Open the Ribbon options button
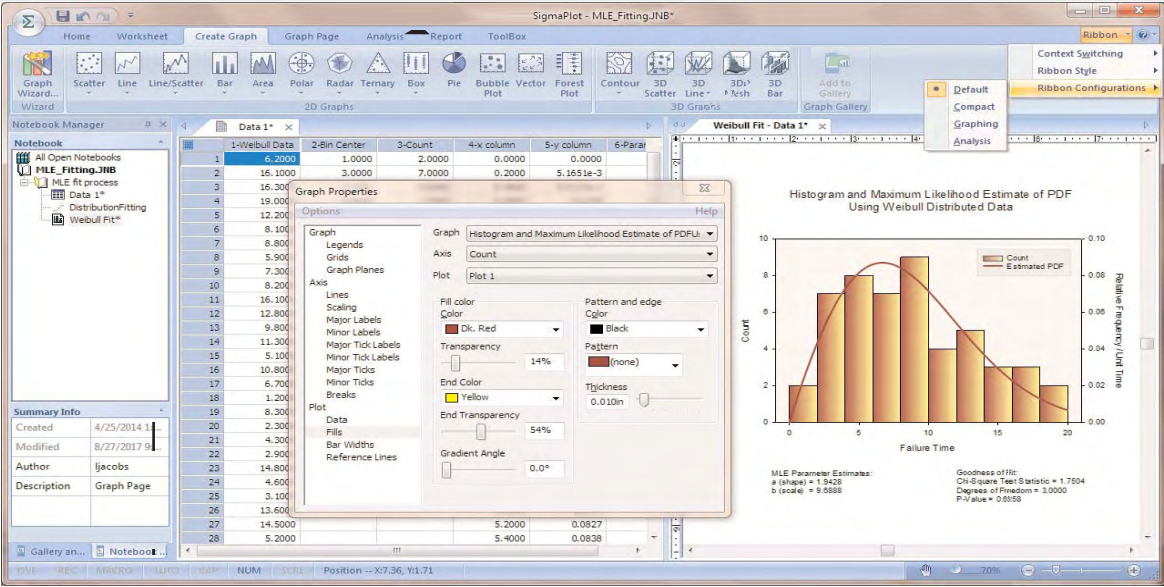The height and width of the screenshot is (587, 1164). point(1104,35)
